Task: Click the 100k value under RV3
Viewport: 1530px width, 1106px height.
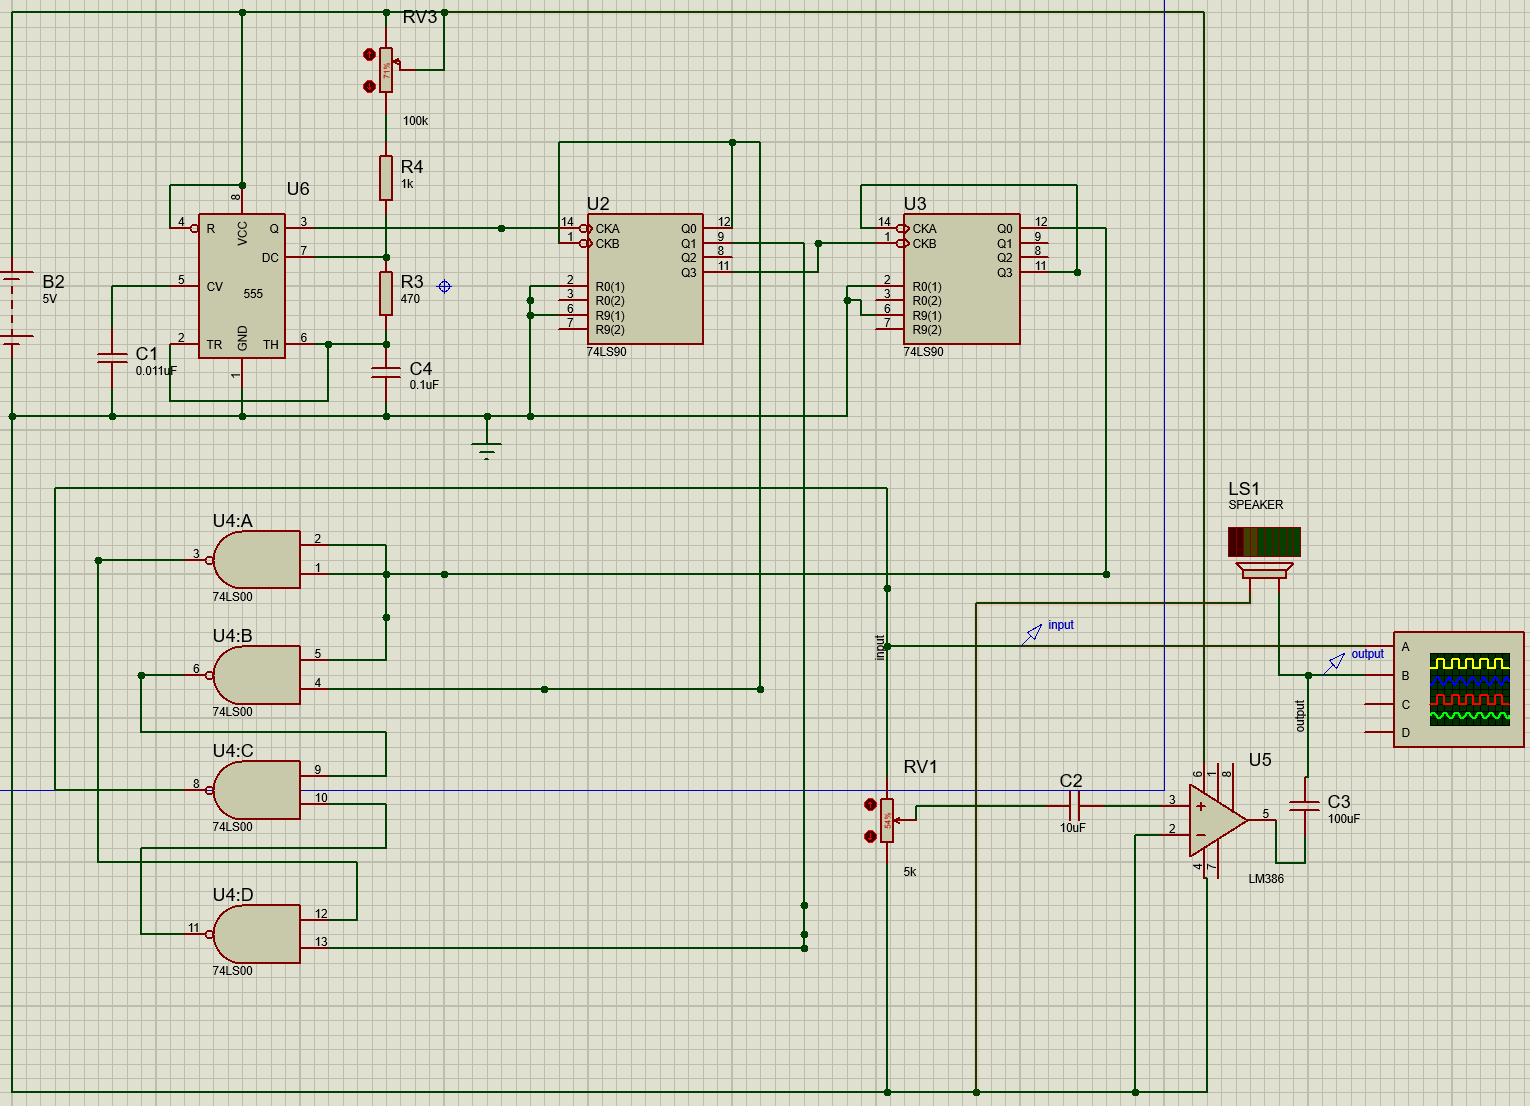Action: pos(415,121)
